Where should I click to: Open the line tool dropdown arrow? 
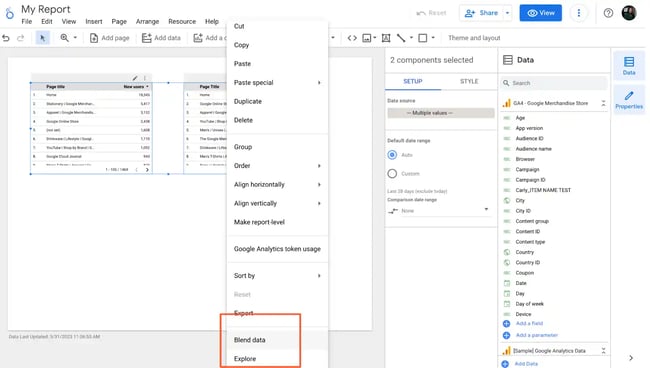[x=411, y=38]
